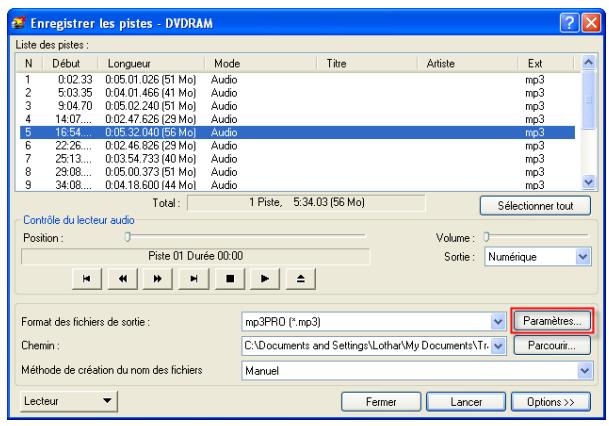609x426 pixels.
Task: Select track 2 starting at 5:03.35
Action: pyautogui.click(x=298, y=93)
